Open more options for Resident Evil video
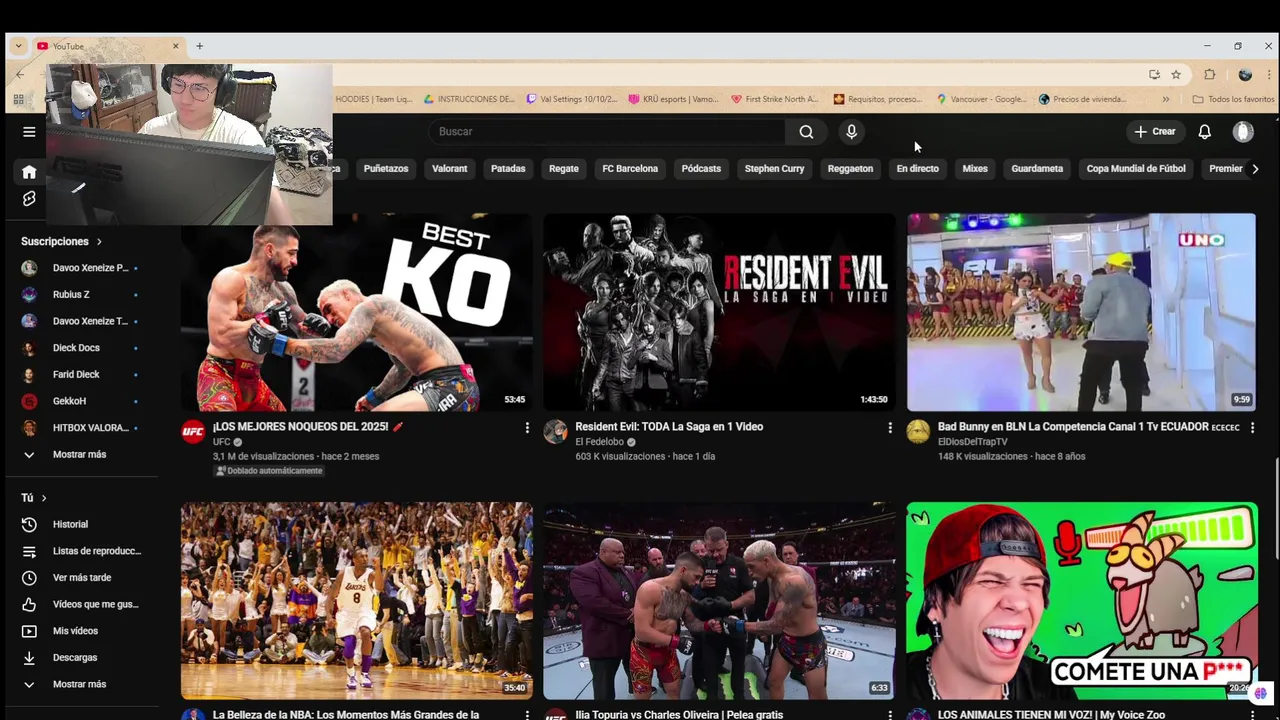Image resolution: width=1280 pixels, height=720 pixels. click(889, 428)
